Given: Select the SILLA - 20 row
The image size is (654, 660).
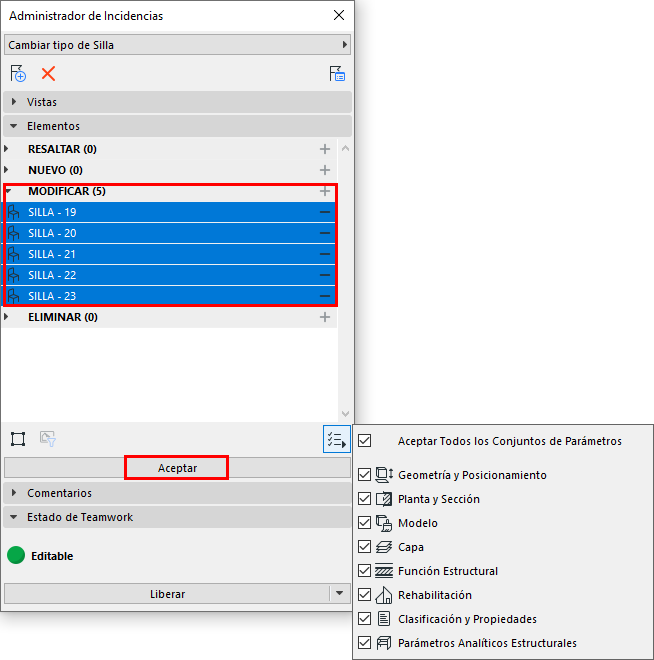Looking at the screenshot, I should pyautogui.click(x=170, y=233).
